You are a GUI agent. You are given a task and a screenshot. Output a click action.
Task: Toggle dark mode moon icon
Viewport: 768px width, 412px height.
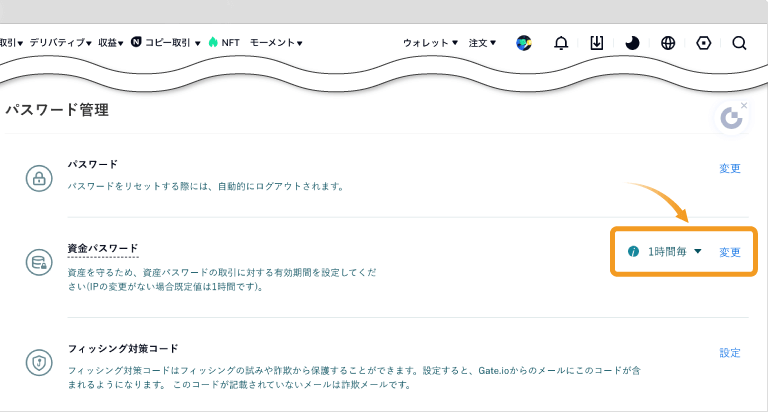coord(632,43)
